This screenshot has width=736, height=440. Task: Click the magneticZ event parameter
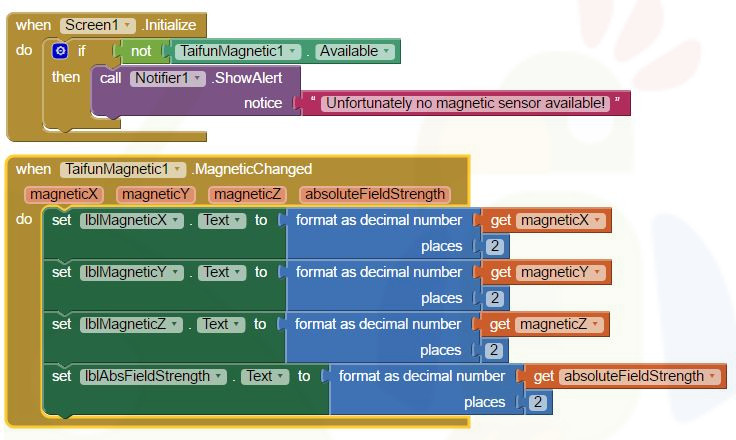248,194
